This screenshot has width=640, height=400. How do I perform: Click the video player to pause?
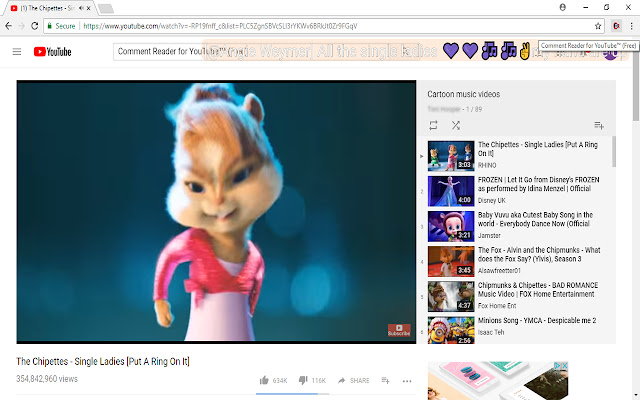(216, 212)
